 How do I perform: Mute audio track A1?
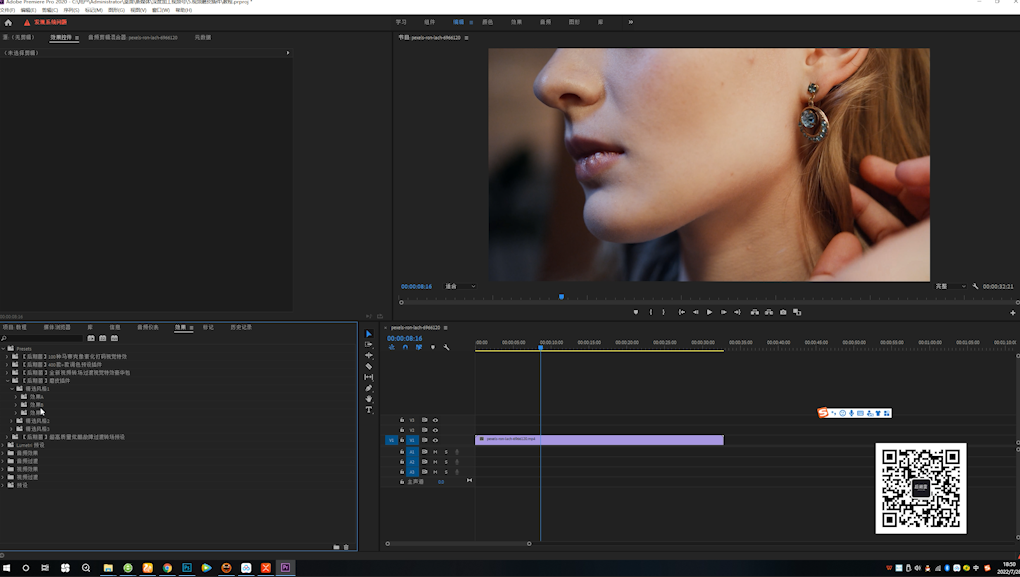tap(435, 452)
